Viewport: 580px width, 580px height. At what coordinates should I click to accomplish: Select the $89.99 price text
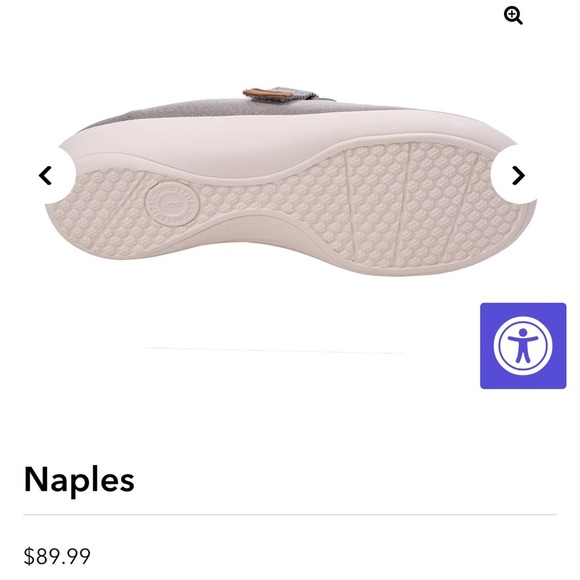tap(57, 556)
